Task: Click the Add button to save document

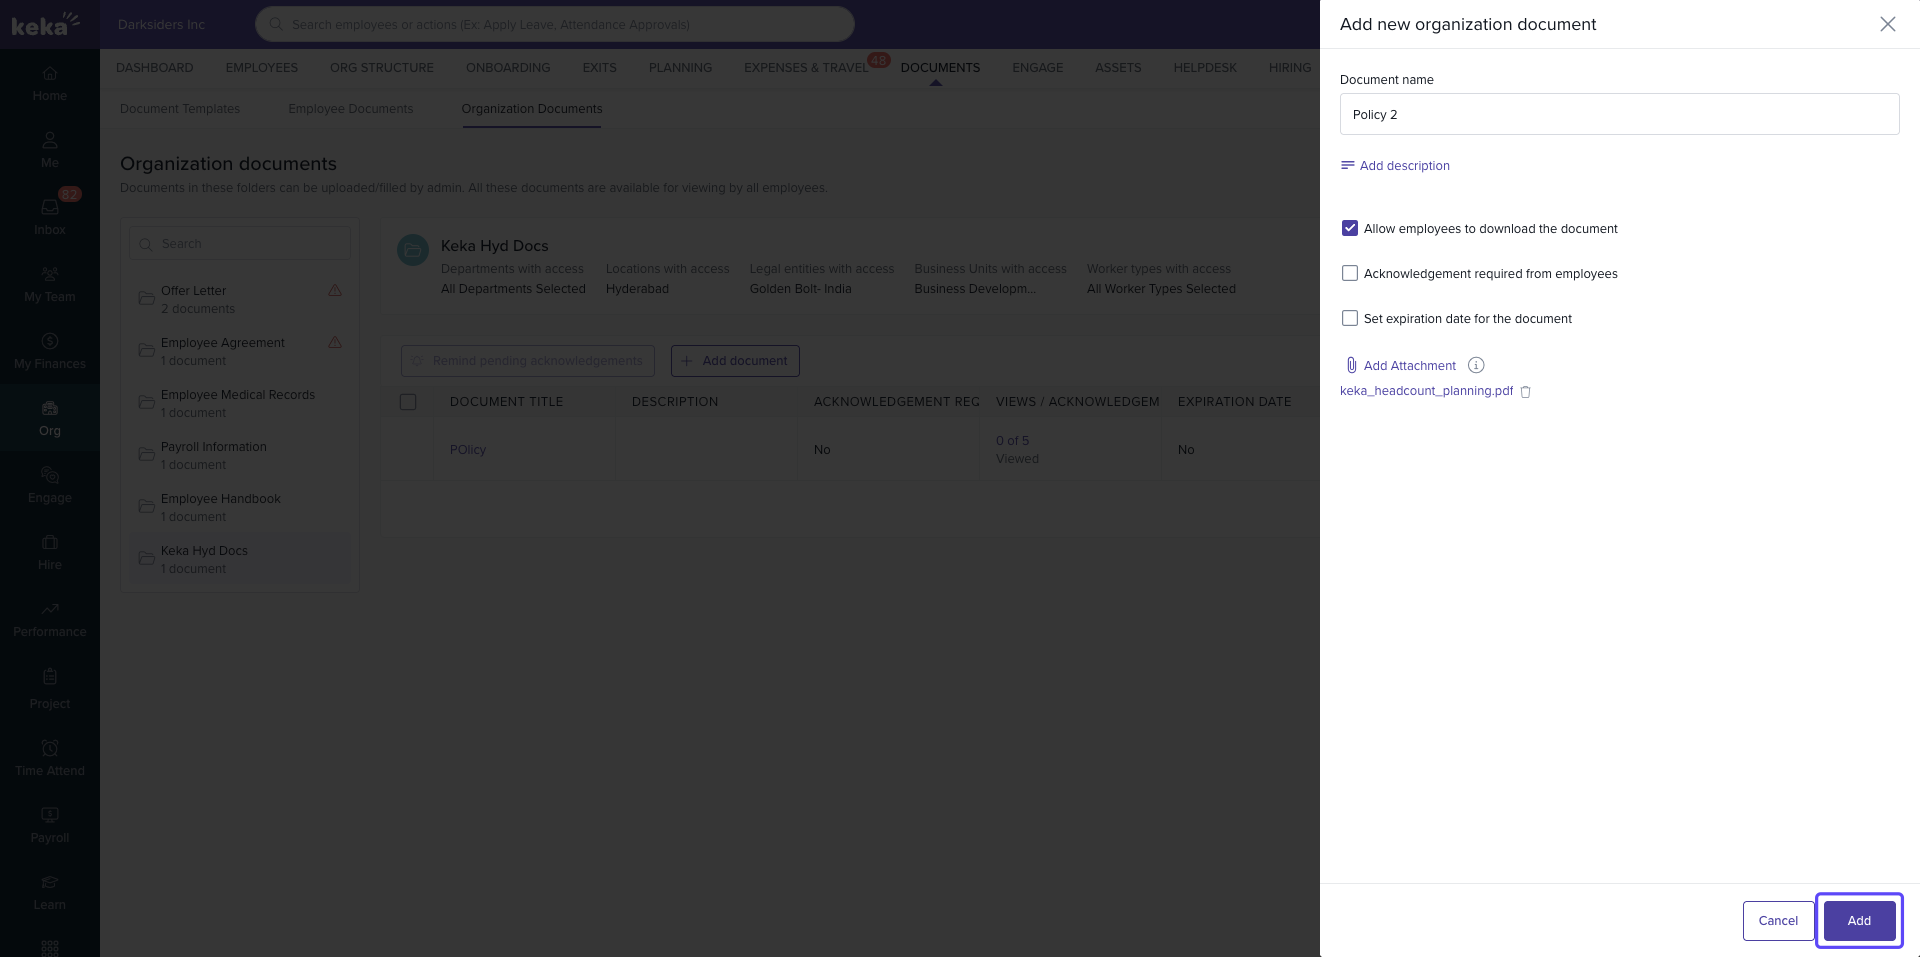Action: (x=1858, y=920)
